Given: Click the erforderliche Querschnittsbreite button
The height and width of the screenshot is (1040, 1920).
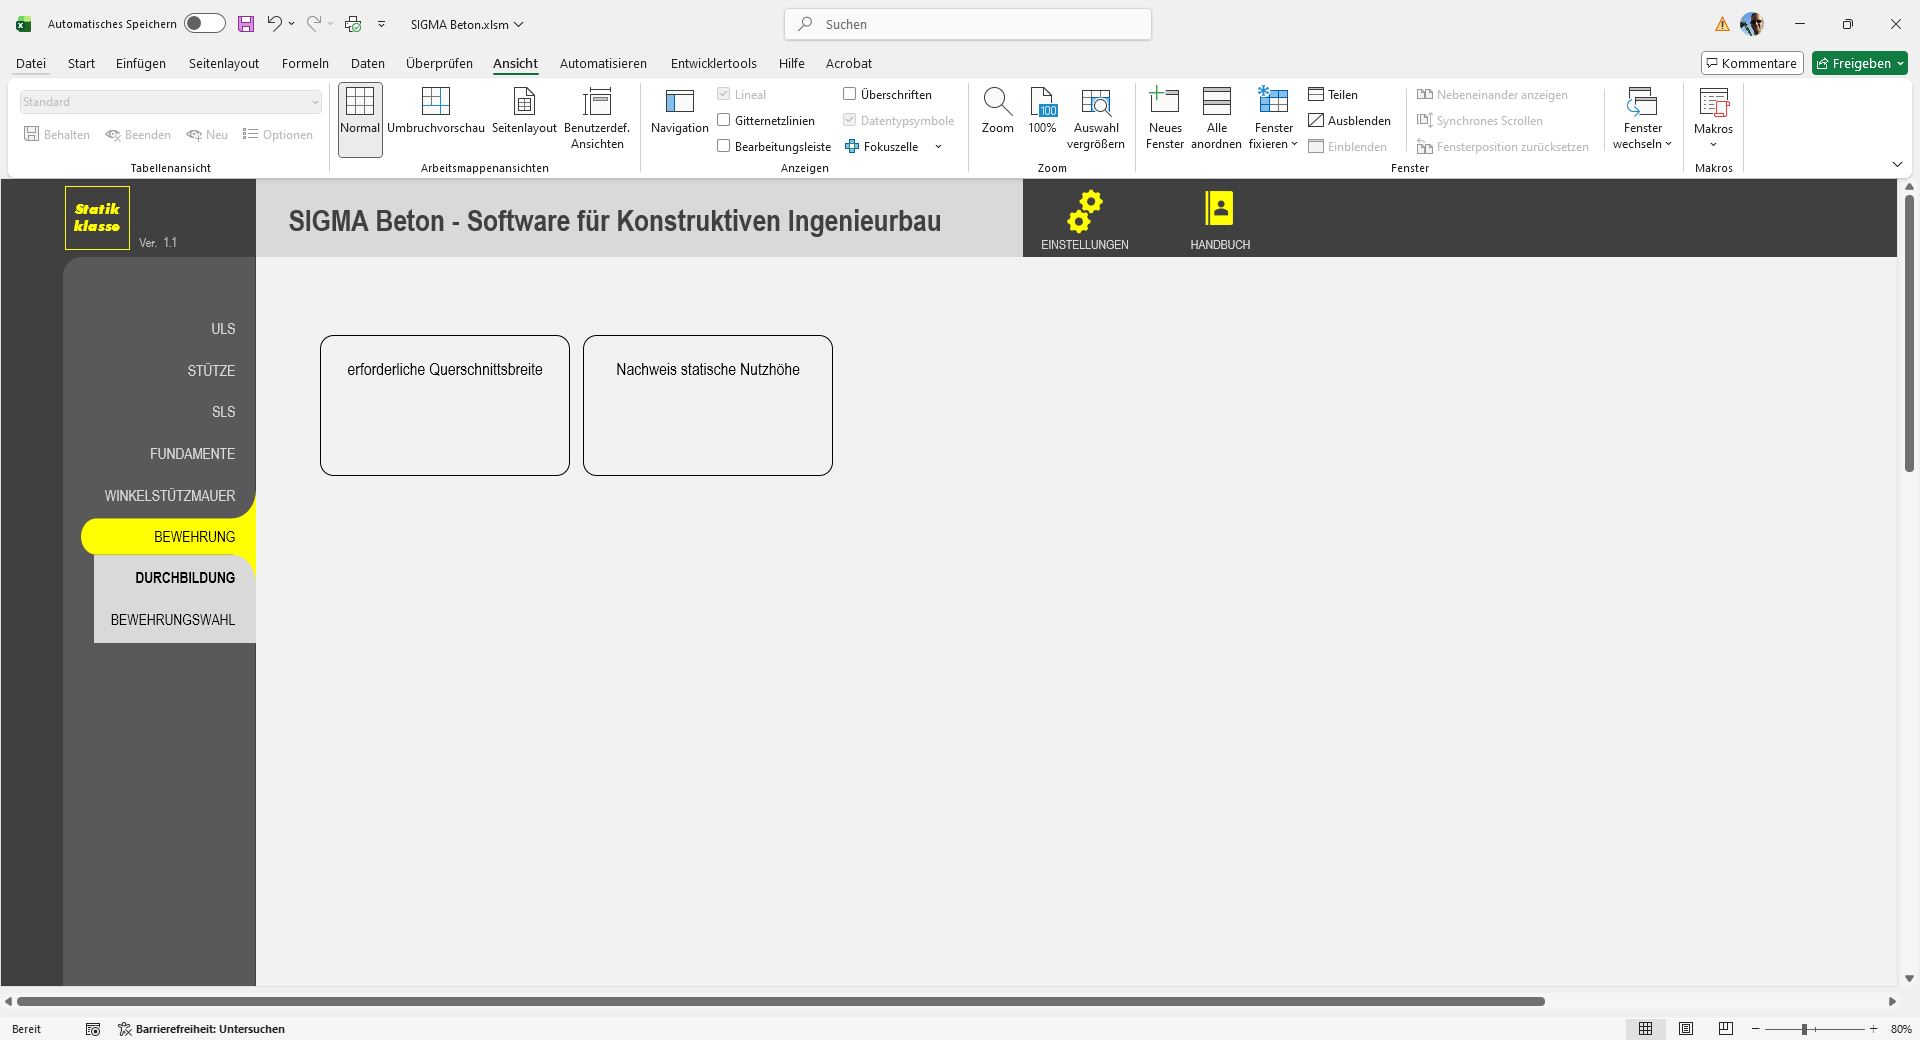Looking at the screenshot, I should (445, 405).
